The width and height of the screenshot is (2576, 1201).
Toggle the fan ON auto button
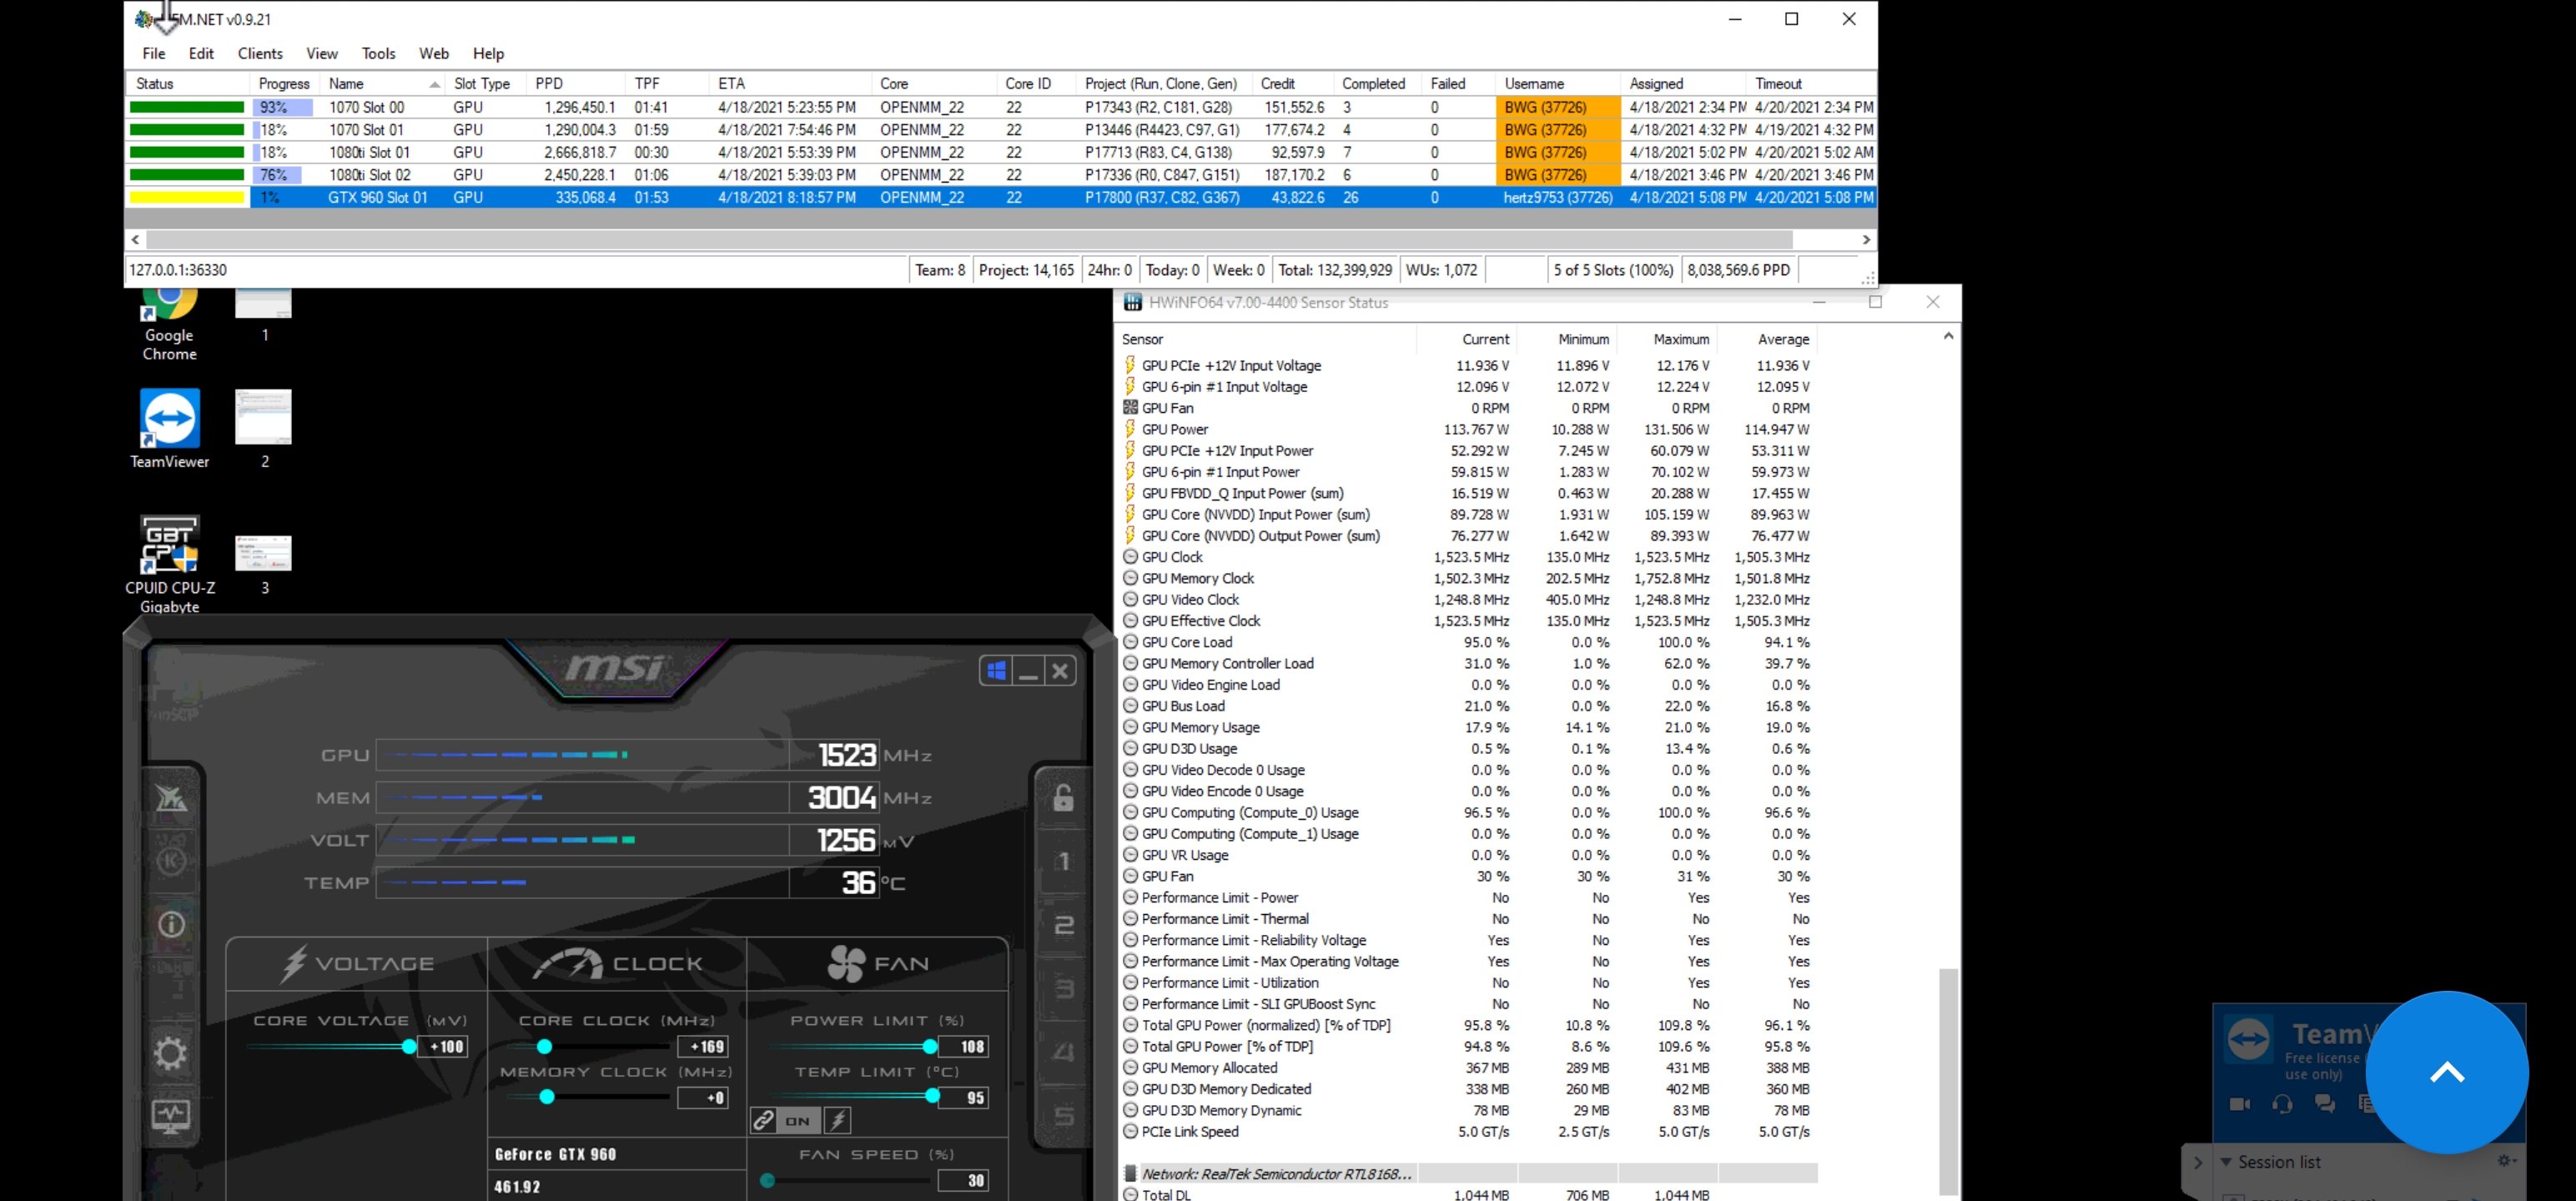coord(798,1121)
